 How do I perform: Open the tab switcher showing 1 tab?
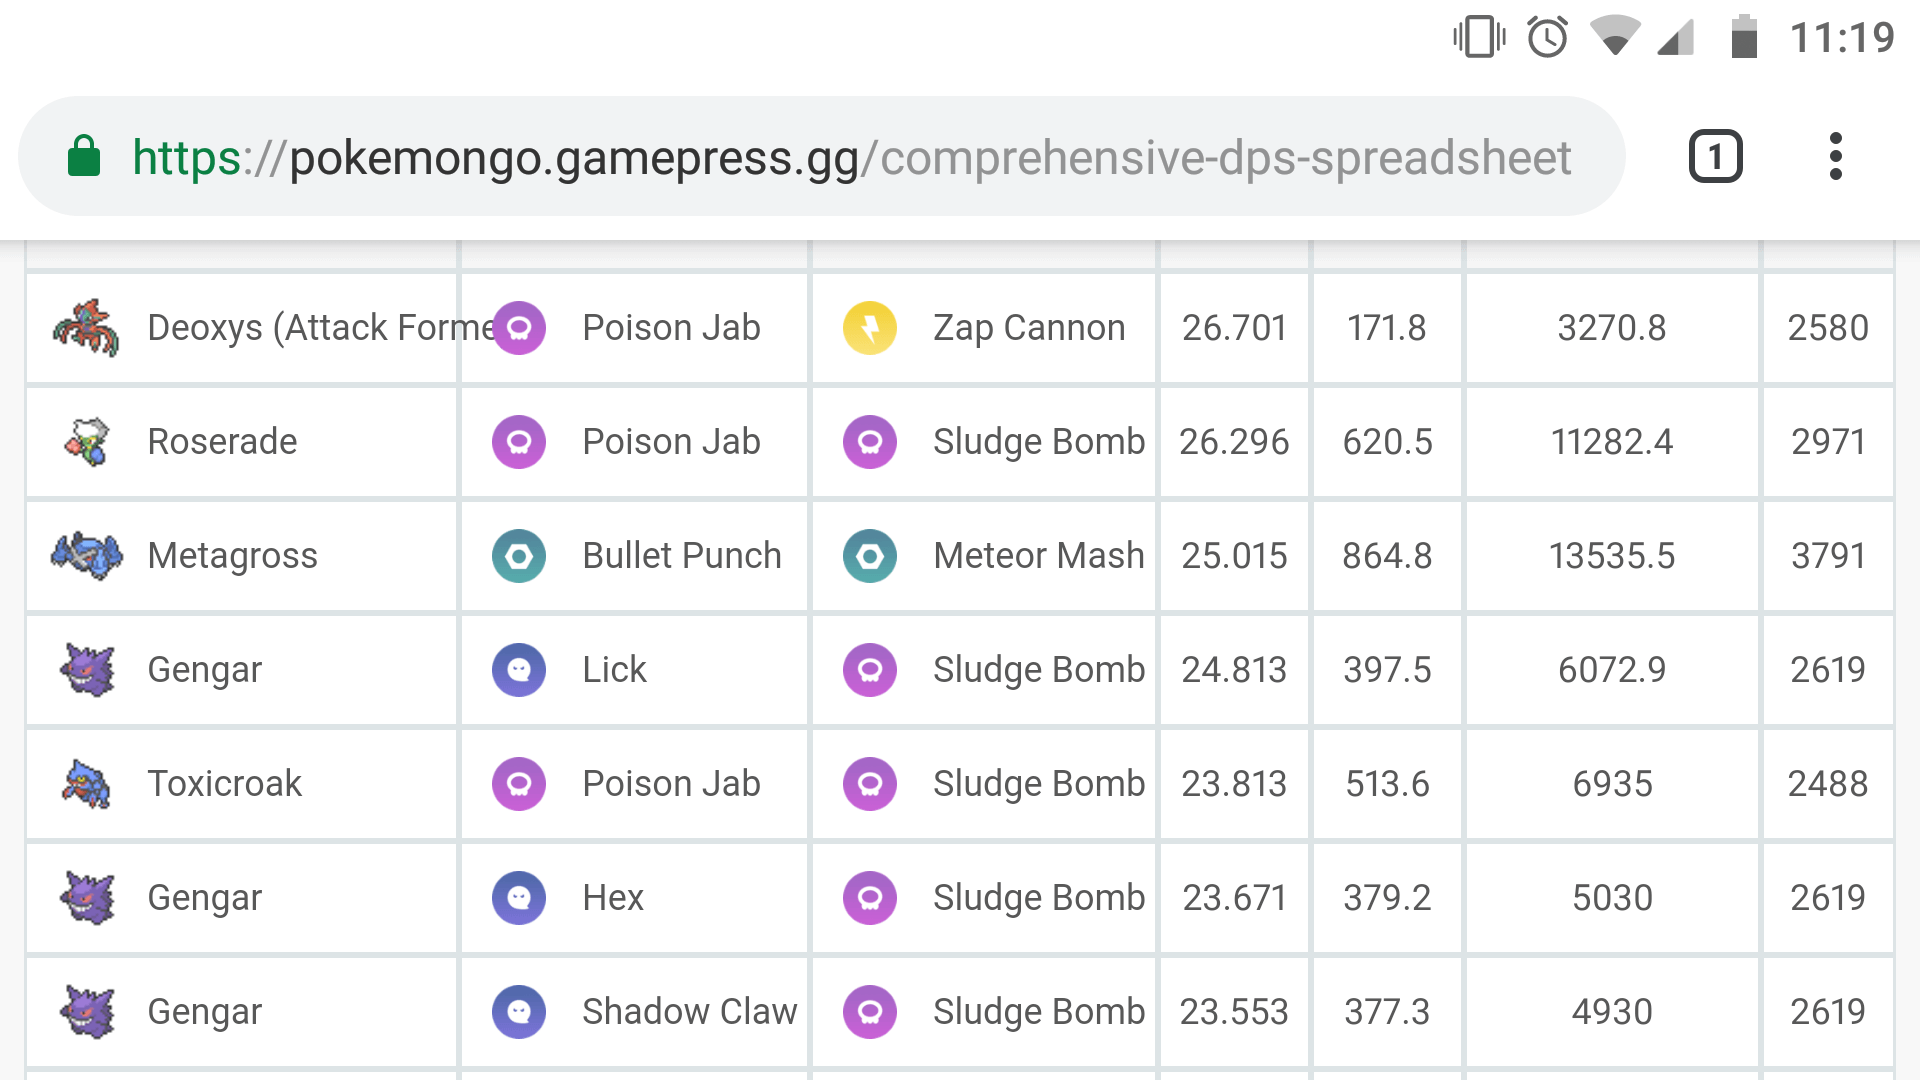tap(1715, 157)
